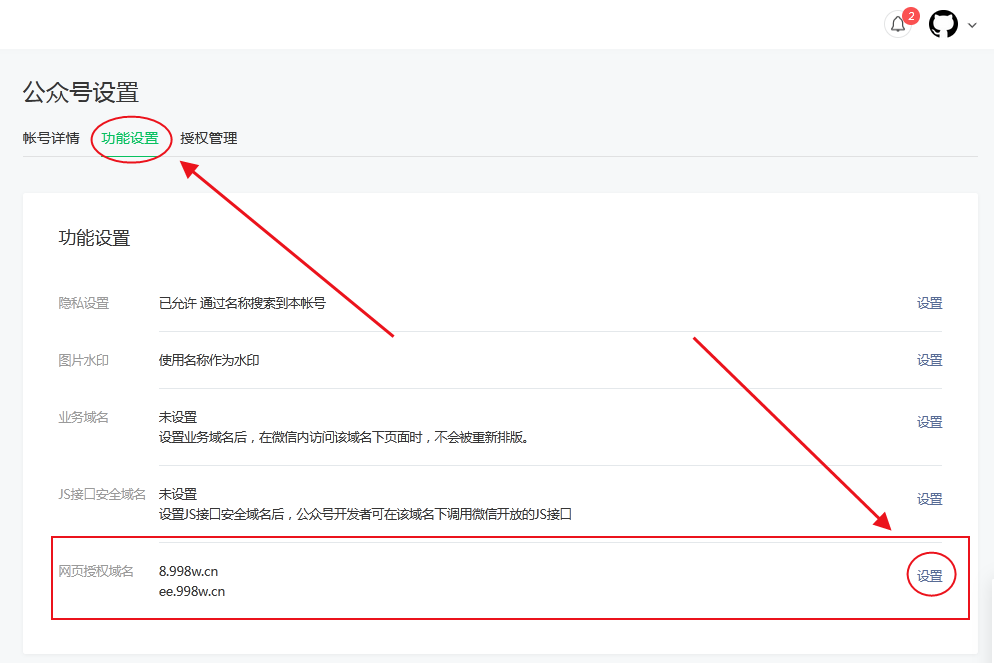Click the 公众号设置 page title
994x663 pixels.
[81, 93]
